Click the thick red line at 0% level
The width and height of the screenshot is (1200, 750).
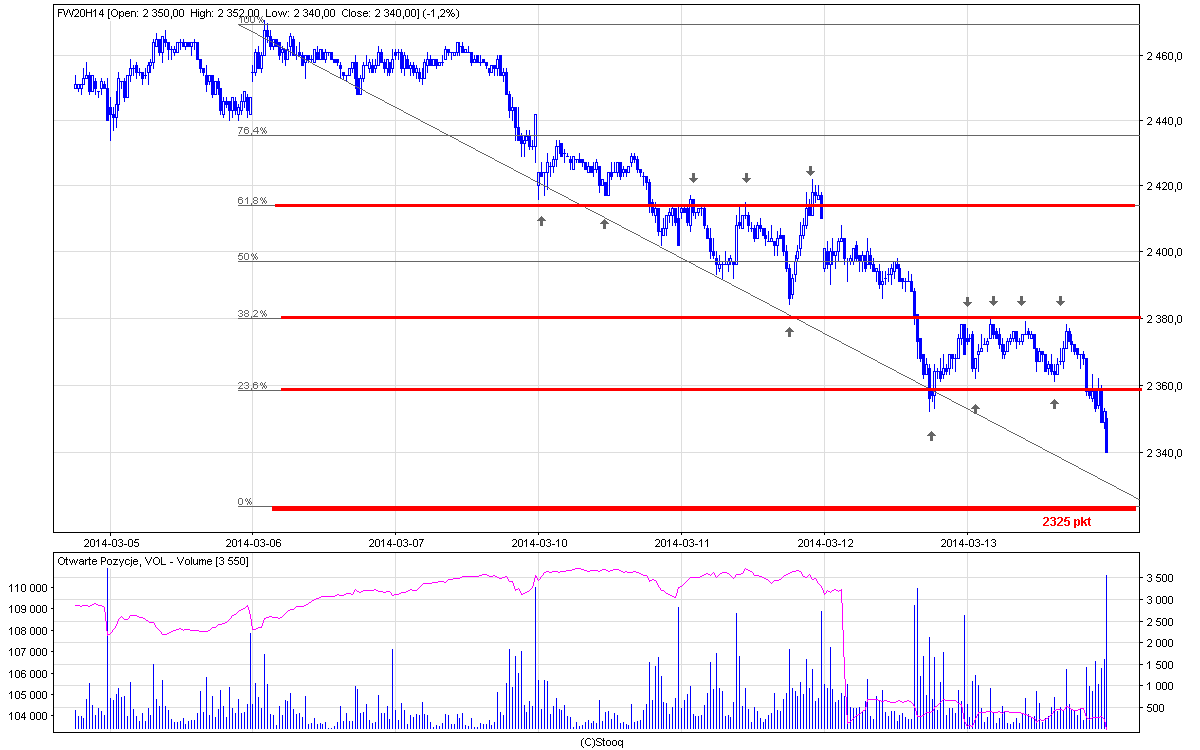click(704, 508)
